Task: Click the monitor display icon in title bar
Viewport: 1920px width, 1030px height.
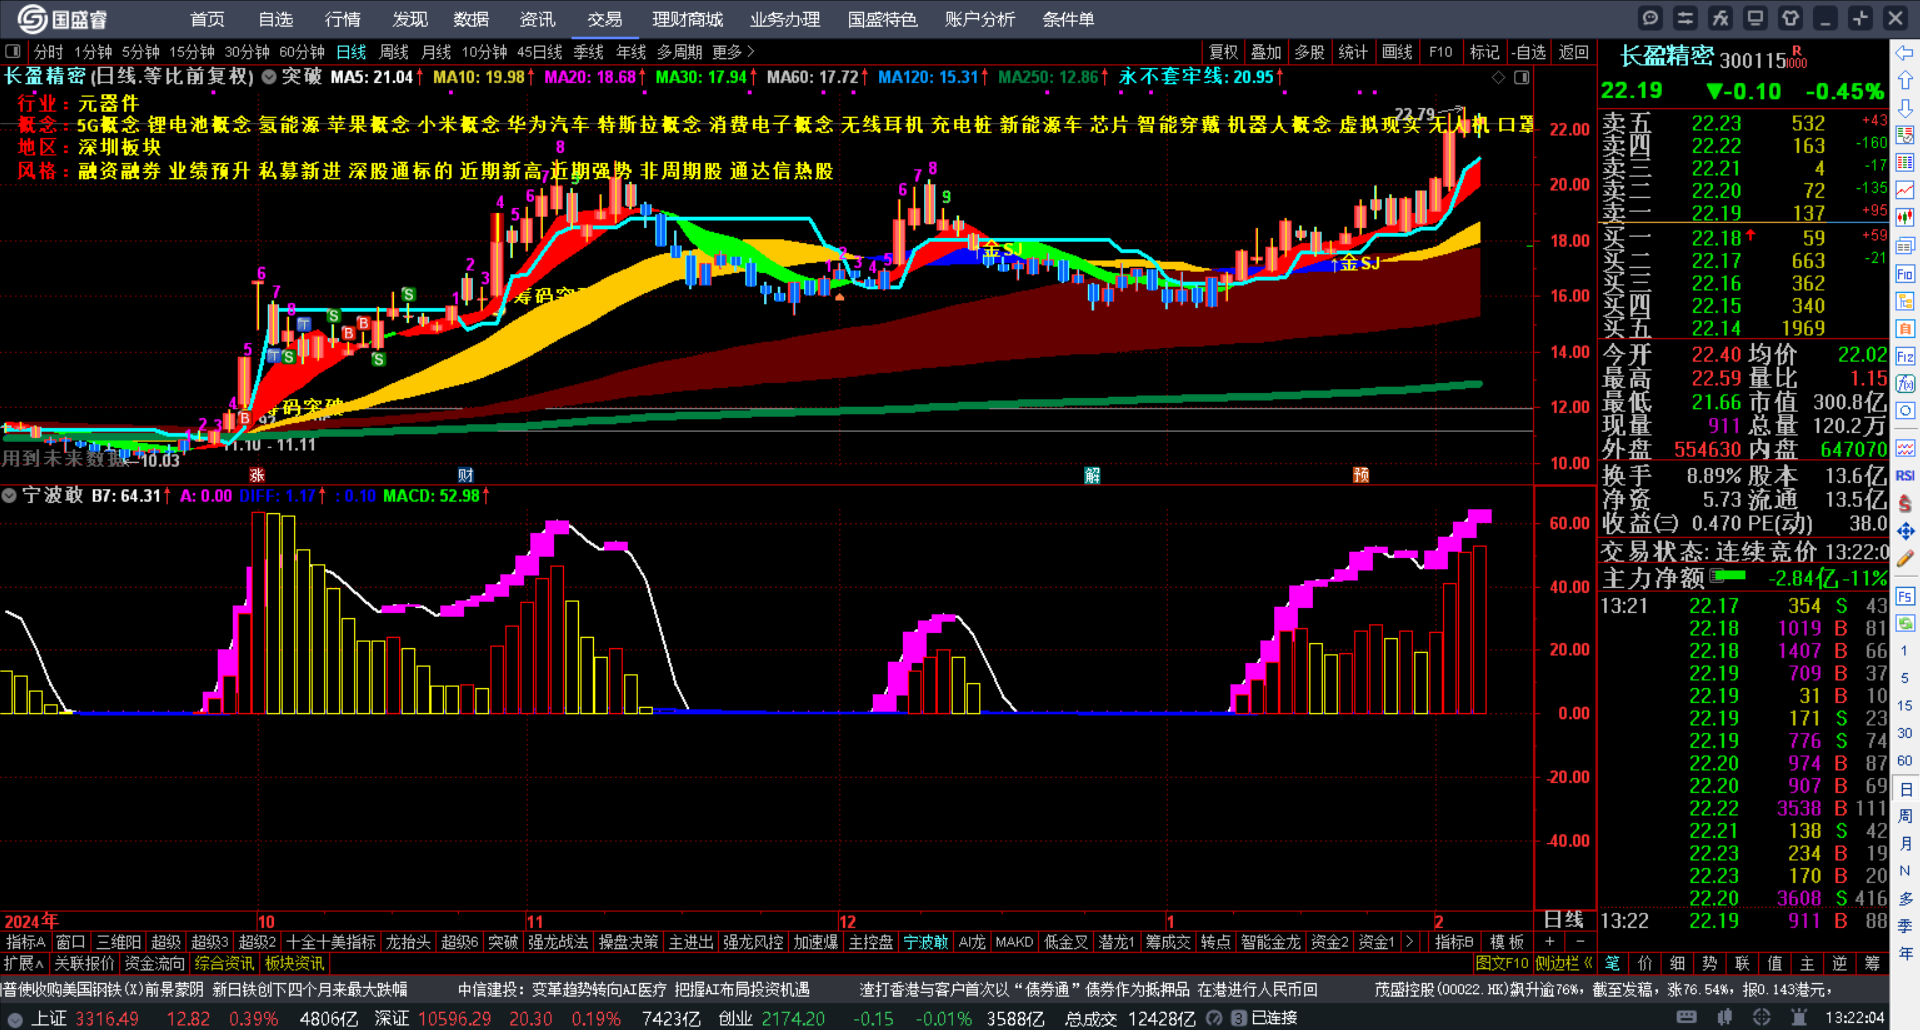Action: tap(1755, 18)
